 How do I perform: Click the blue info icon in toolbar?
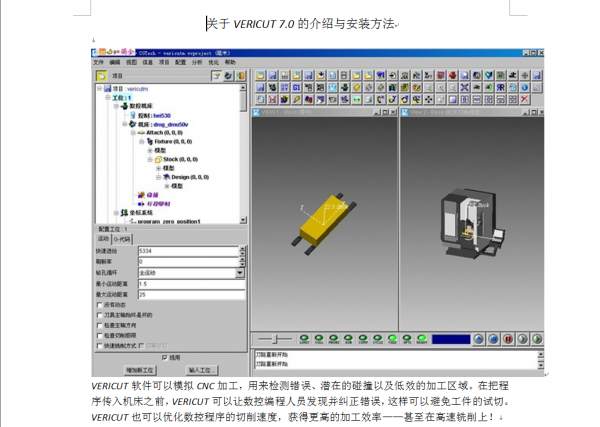click(525, 87)
